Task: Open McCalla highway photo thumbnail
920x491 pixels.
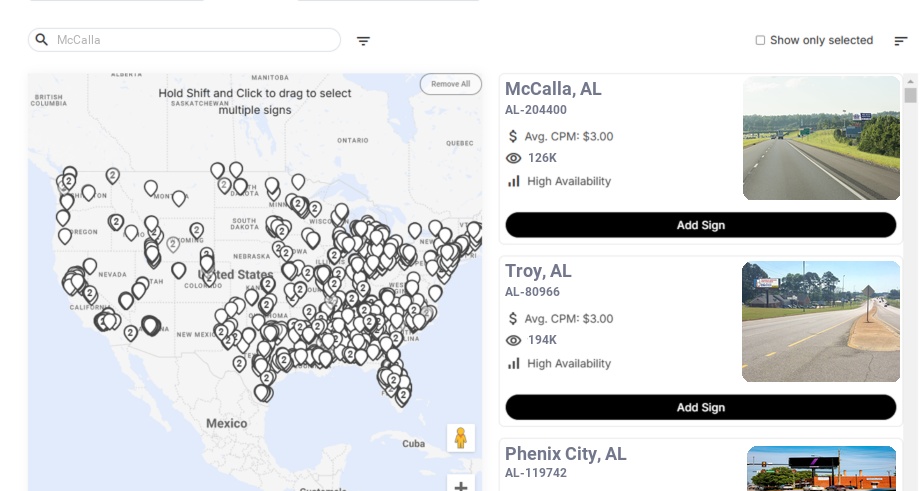Action: click(821, 138)
